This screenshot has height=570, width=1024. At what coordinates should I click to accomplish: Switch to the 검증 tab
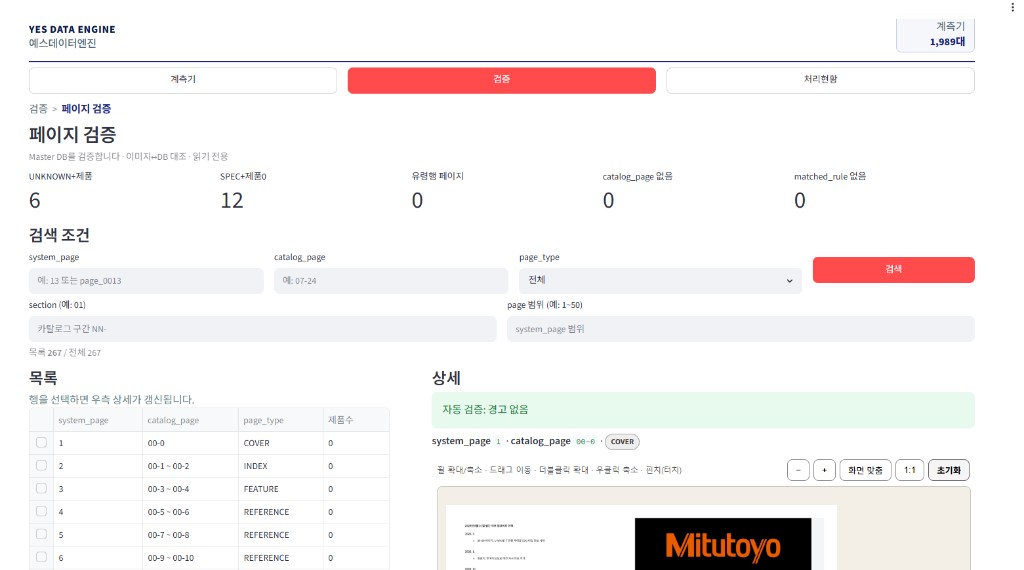pyautogui.click(x=502, y=80)
